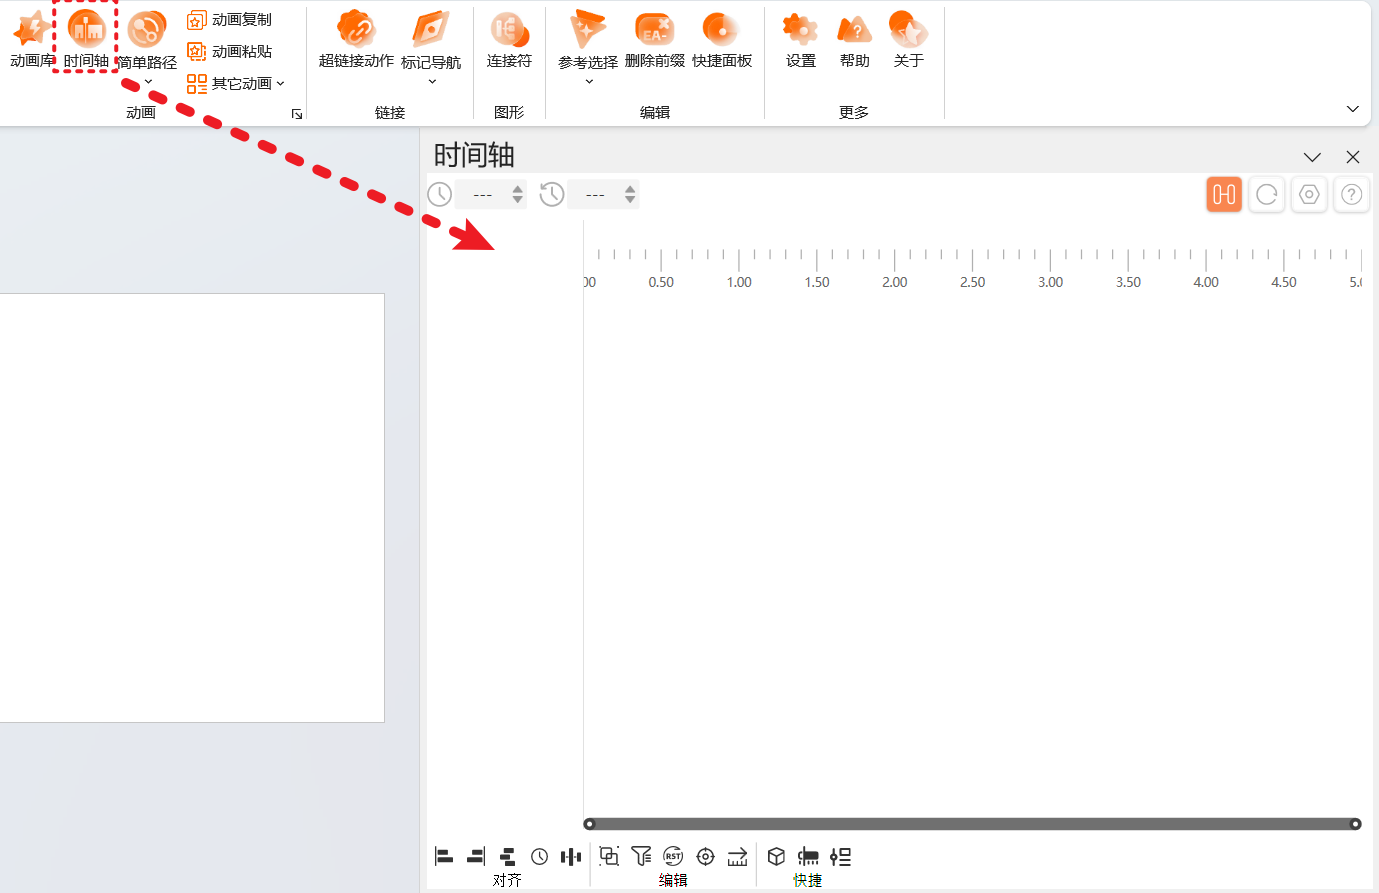Viewport: 1379px width, 893px height.
Task: Click the 连接符 connector icon
Action: pos(509,38)
